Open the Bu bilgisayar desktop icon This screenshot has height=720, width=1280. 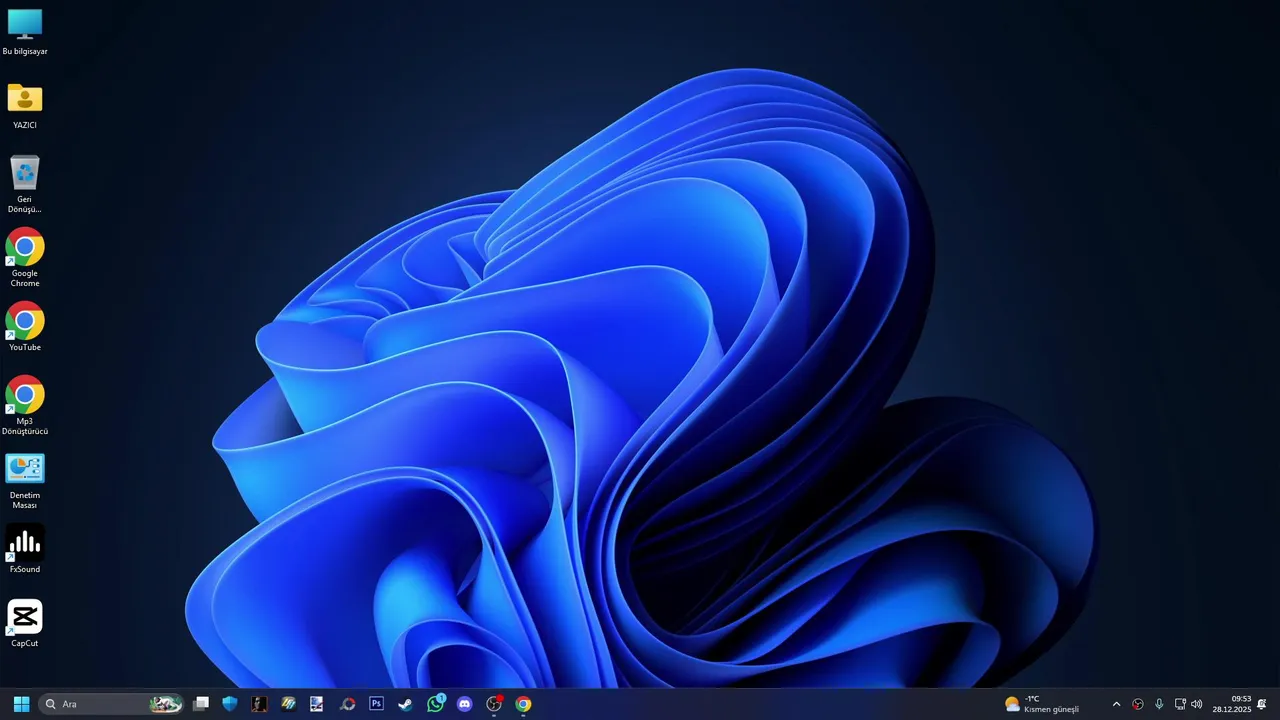click(x=25, y=32)
